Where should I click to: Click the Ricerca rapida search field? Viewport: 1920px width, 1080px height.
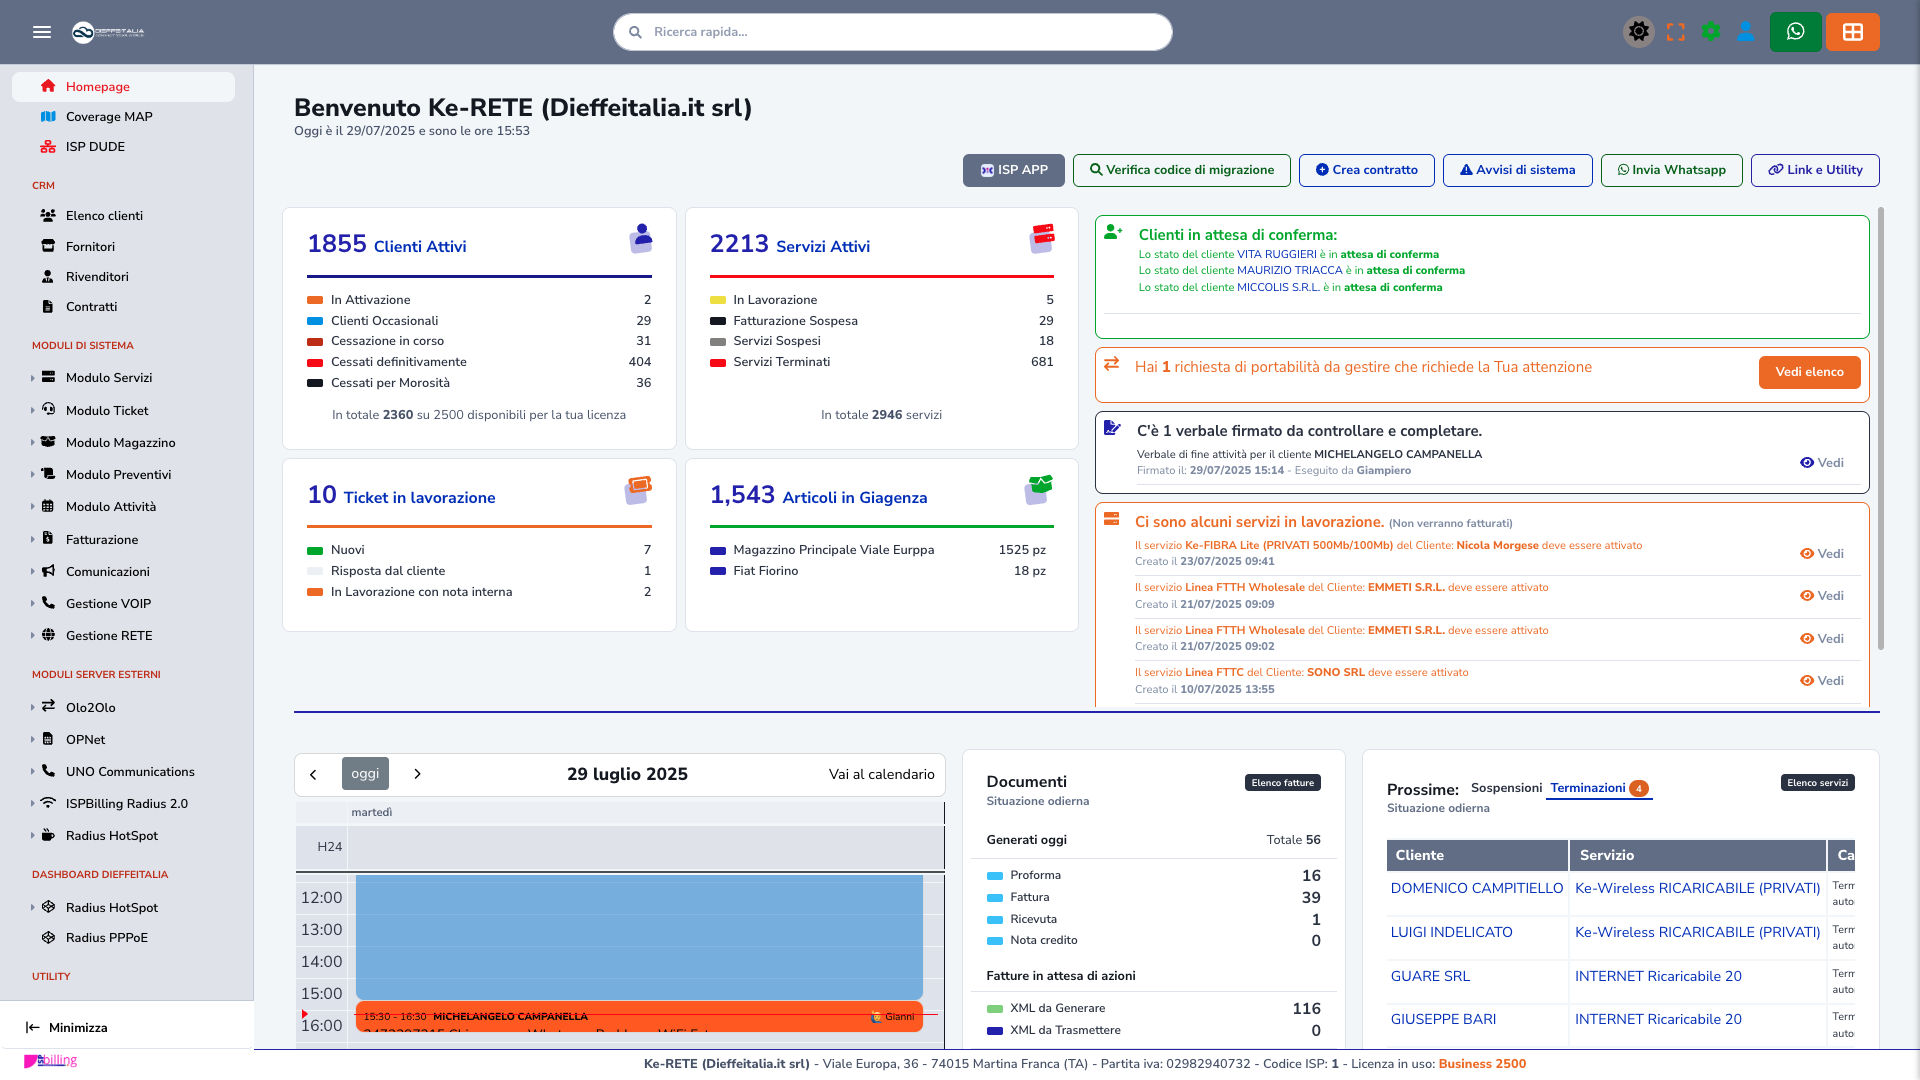click(892, 32)
